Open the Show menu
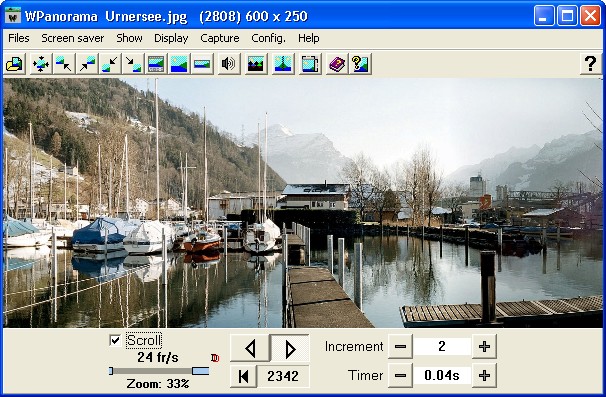606x397 pixels. pyautogui.click(x=129, y=38)
